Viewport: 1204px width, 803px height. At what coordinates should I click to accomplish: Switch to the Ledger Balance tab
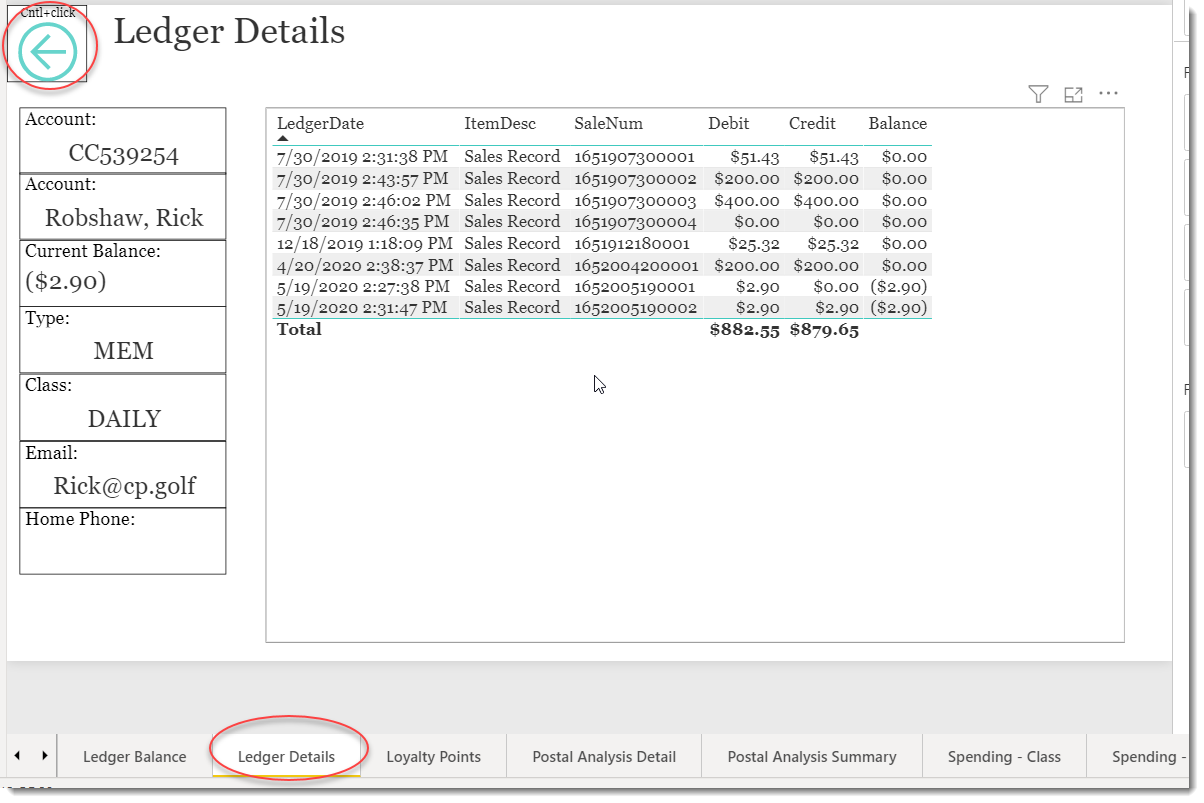pos(135,757)
